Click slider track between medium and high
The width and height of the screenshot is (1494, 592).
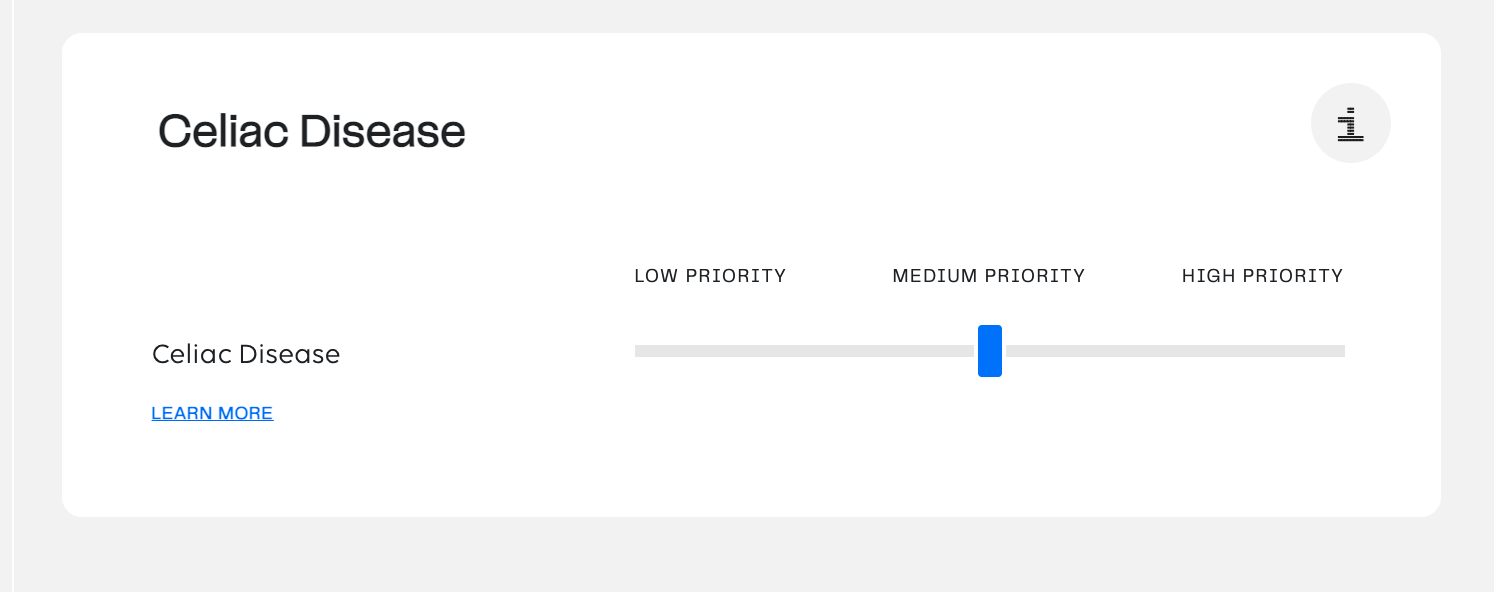(x=1175, y=351)
